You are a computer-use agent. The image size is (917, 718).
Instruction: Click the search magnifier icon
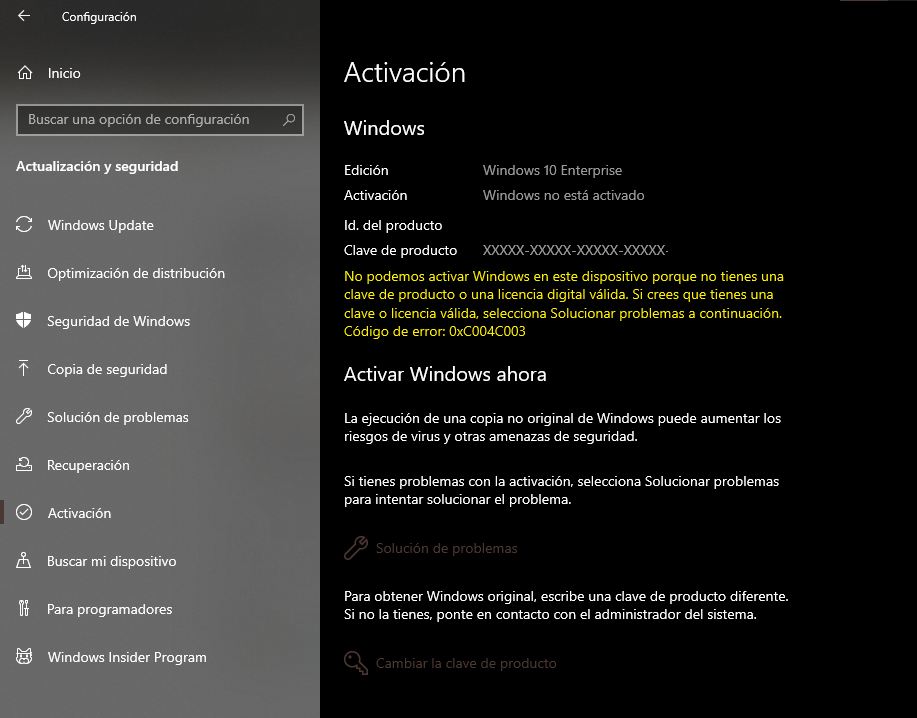tap(289, 120)
